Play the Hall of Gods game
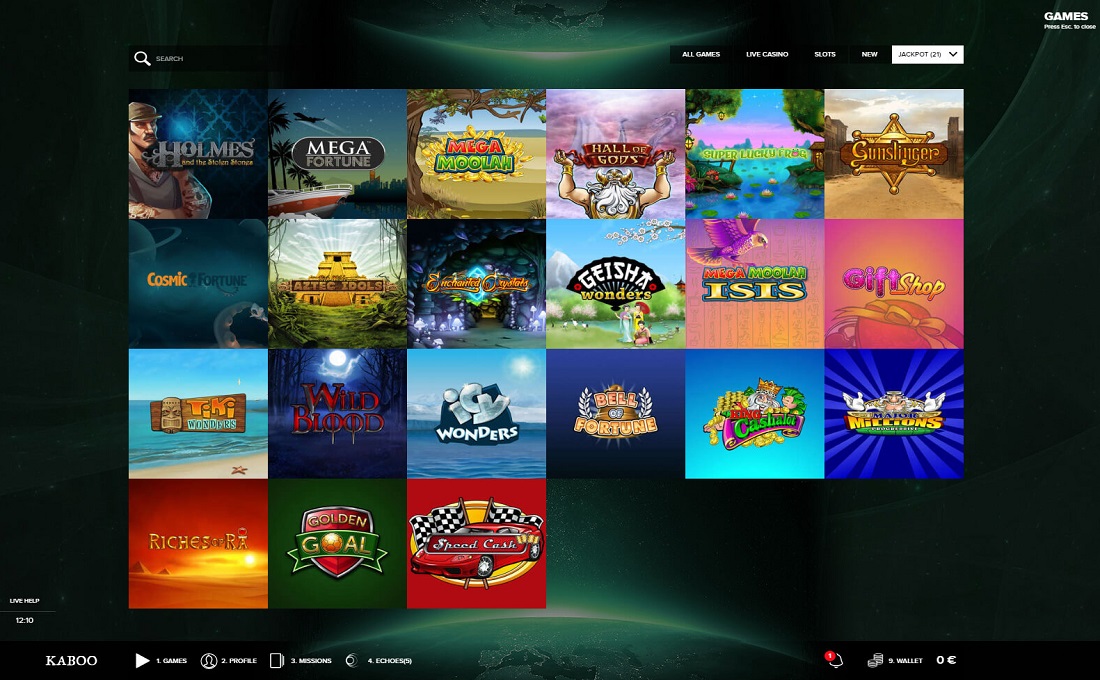Image resolution: width=1100 pixels, height=680 pixels. (615, 154)
